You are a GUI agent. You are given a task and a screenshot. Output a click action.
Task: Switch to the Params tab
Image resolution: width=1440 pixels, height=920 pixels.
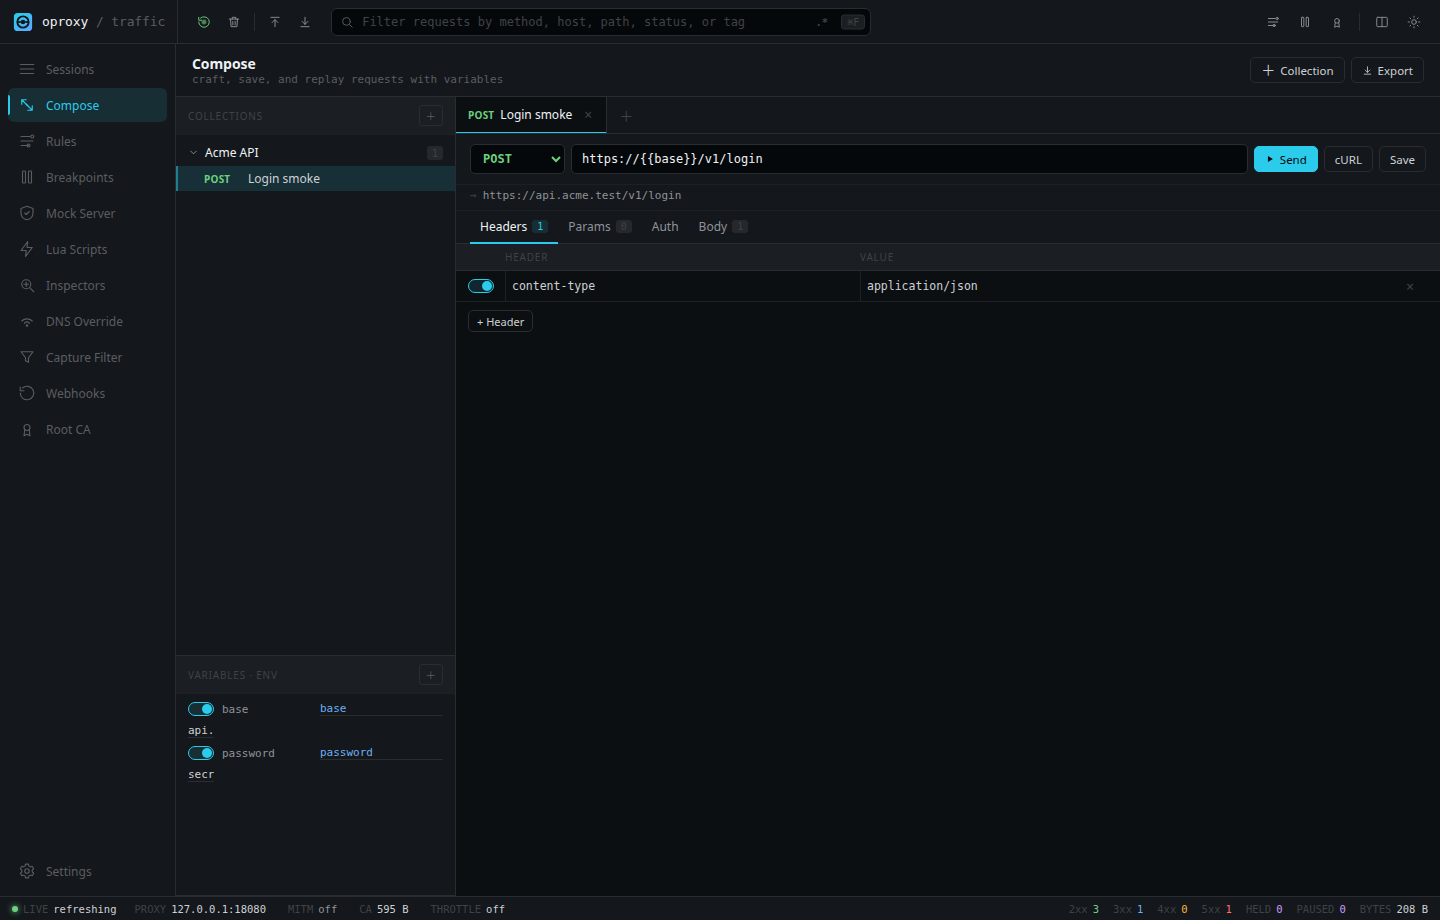[x=599, y=227]
